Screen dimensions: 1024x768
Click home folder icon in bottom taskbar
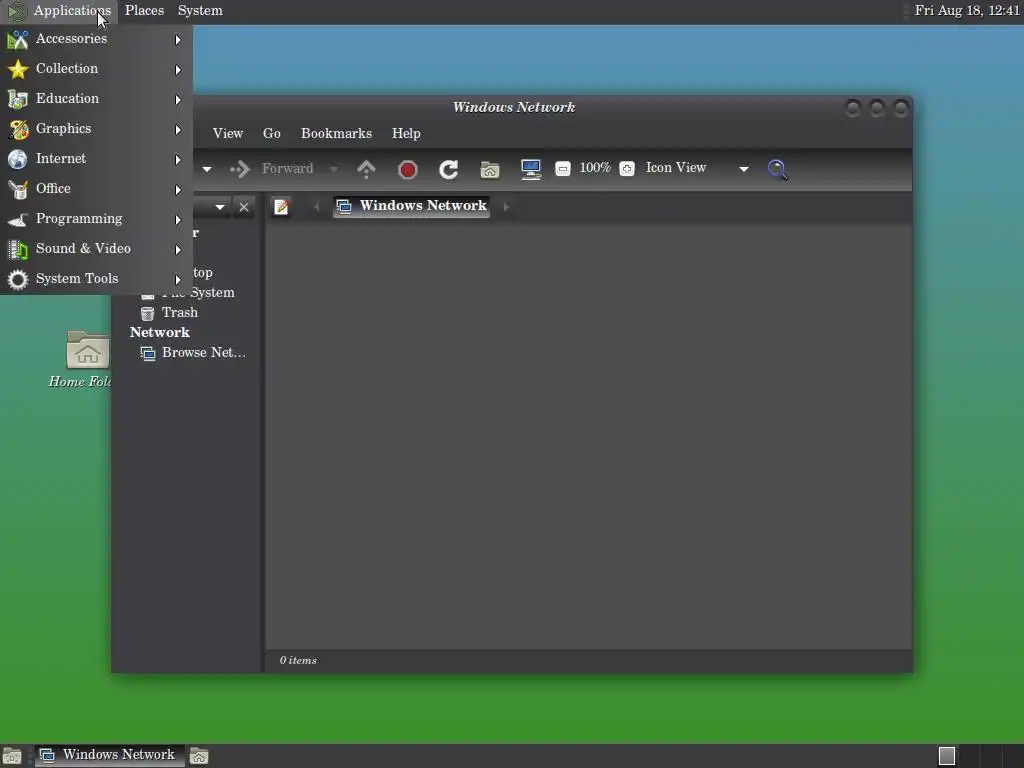(x=199, y=756)
